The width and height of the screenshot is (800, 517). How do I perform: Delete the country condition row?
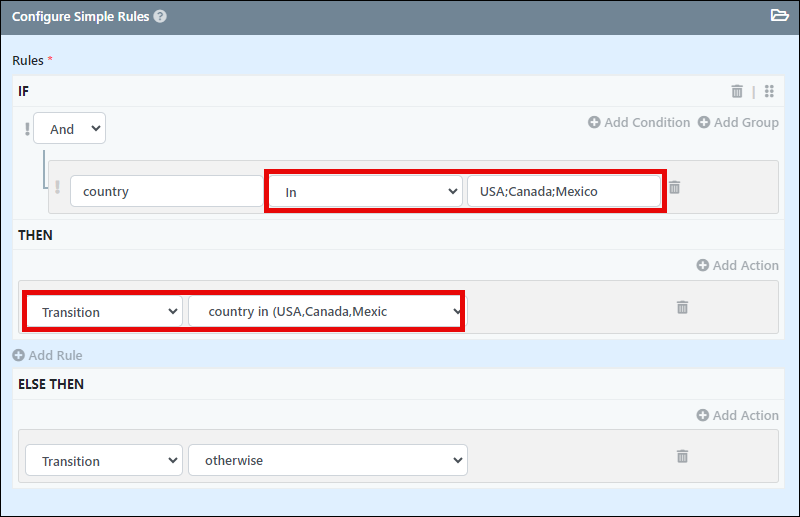pos(674,187)
